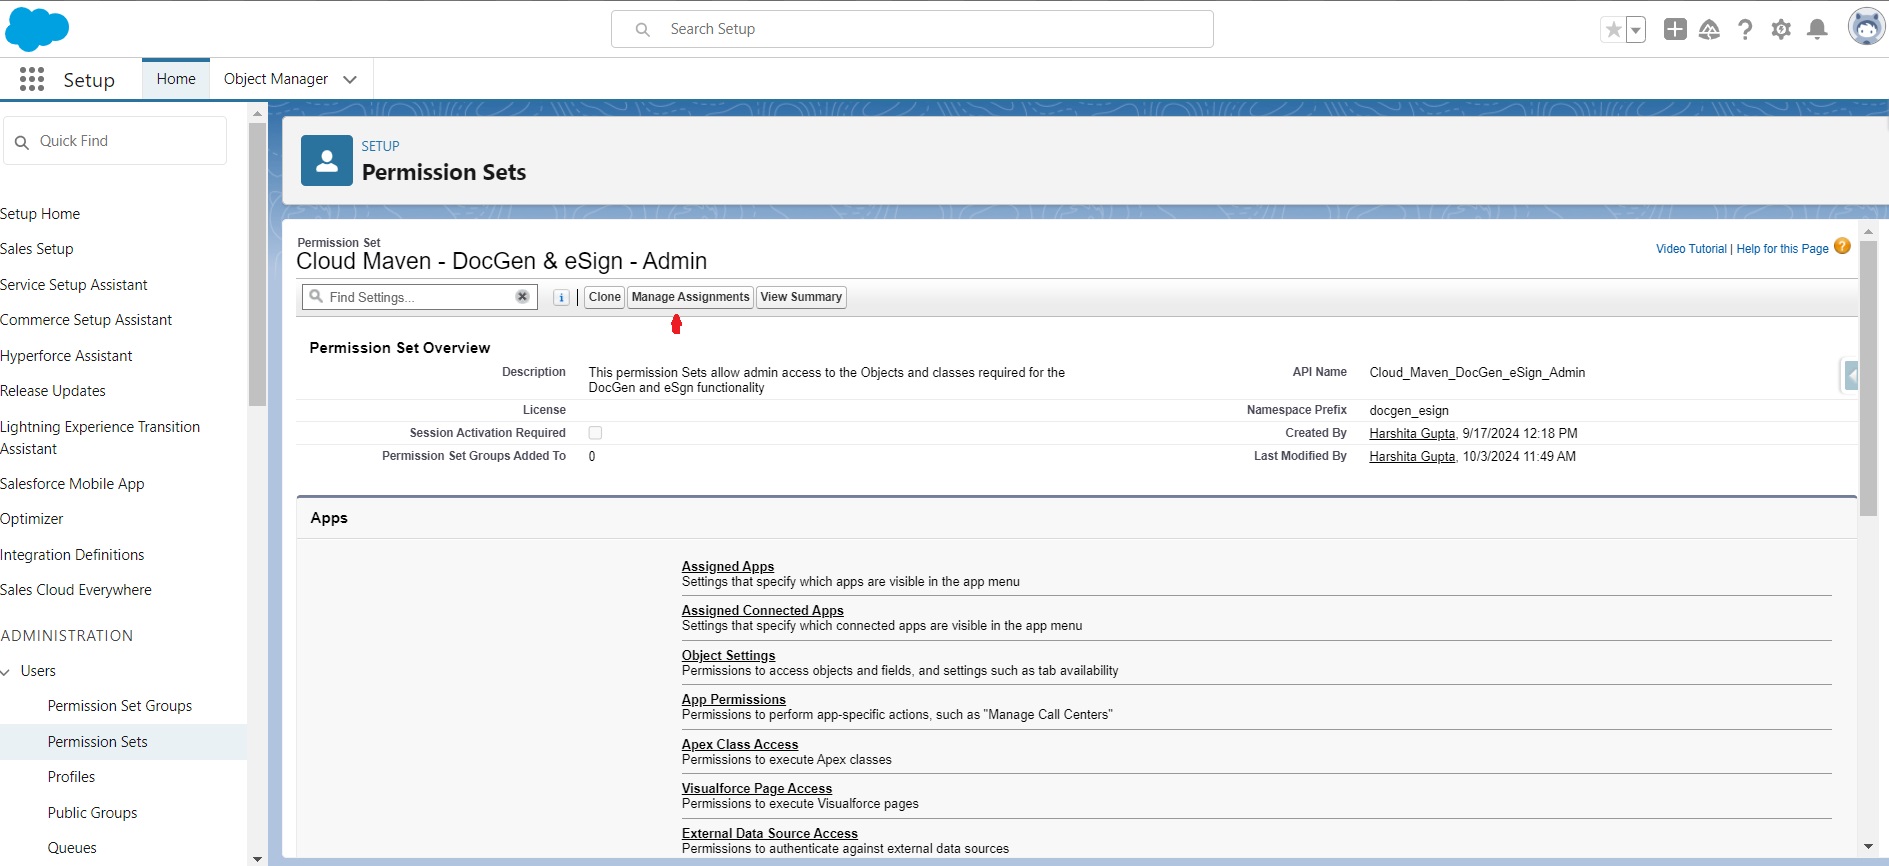Screen dimensions: 1889x866
Task: Select Permission Sets in sidebar
Action: click(x=98, y=742)
